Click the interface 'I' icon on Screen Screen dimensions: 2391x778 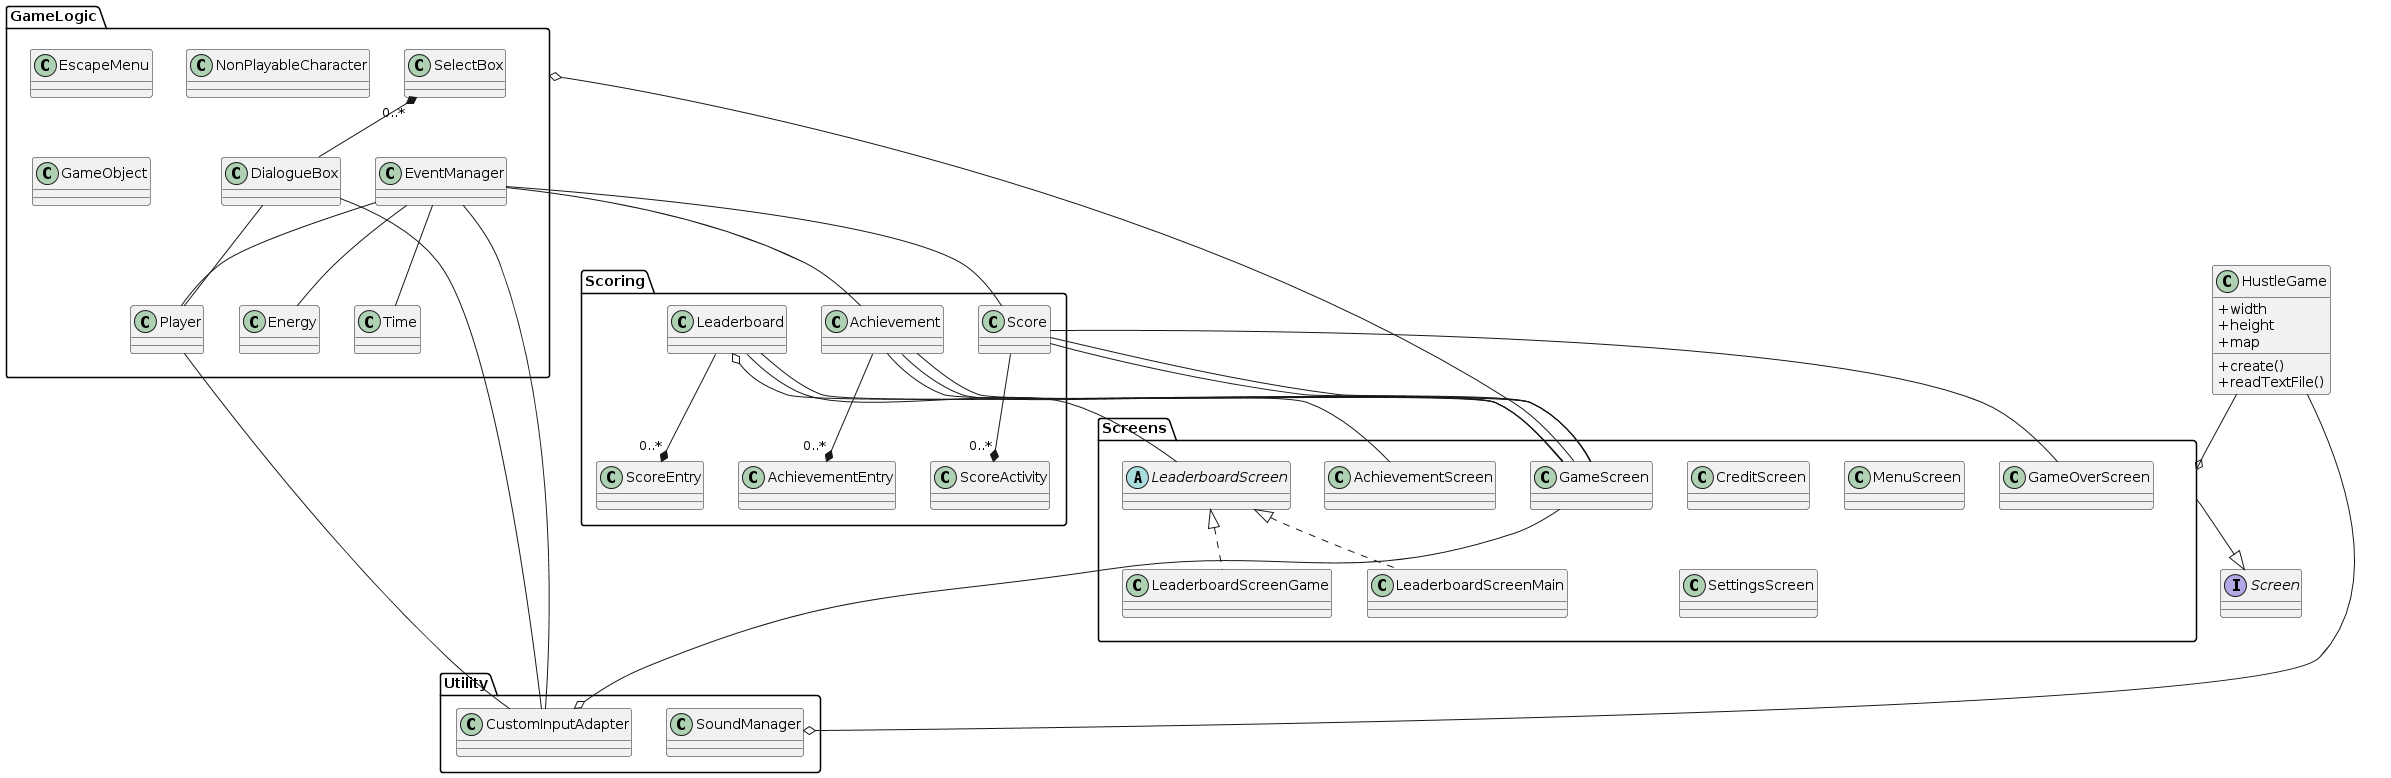point(2235,586)
